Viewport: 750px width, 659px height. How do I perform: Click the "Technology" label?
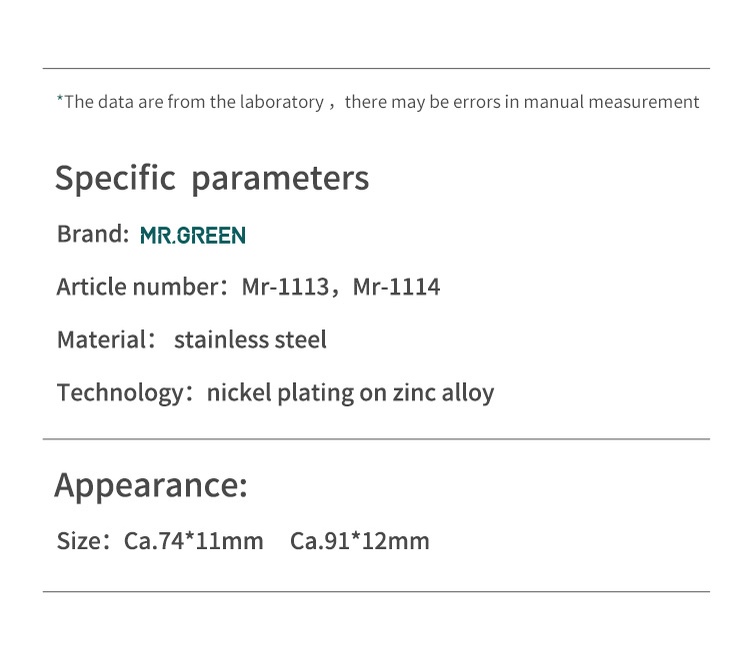pyautogui.click(x=117, y=392)
